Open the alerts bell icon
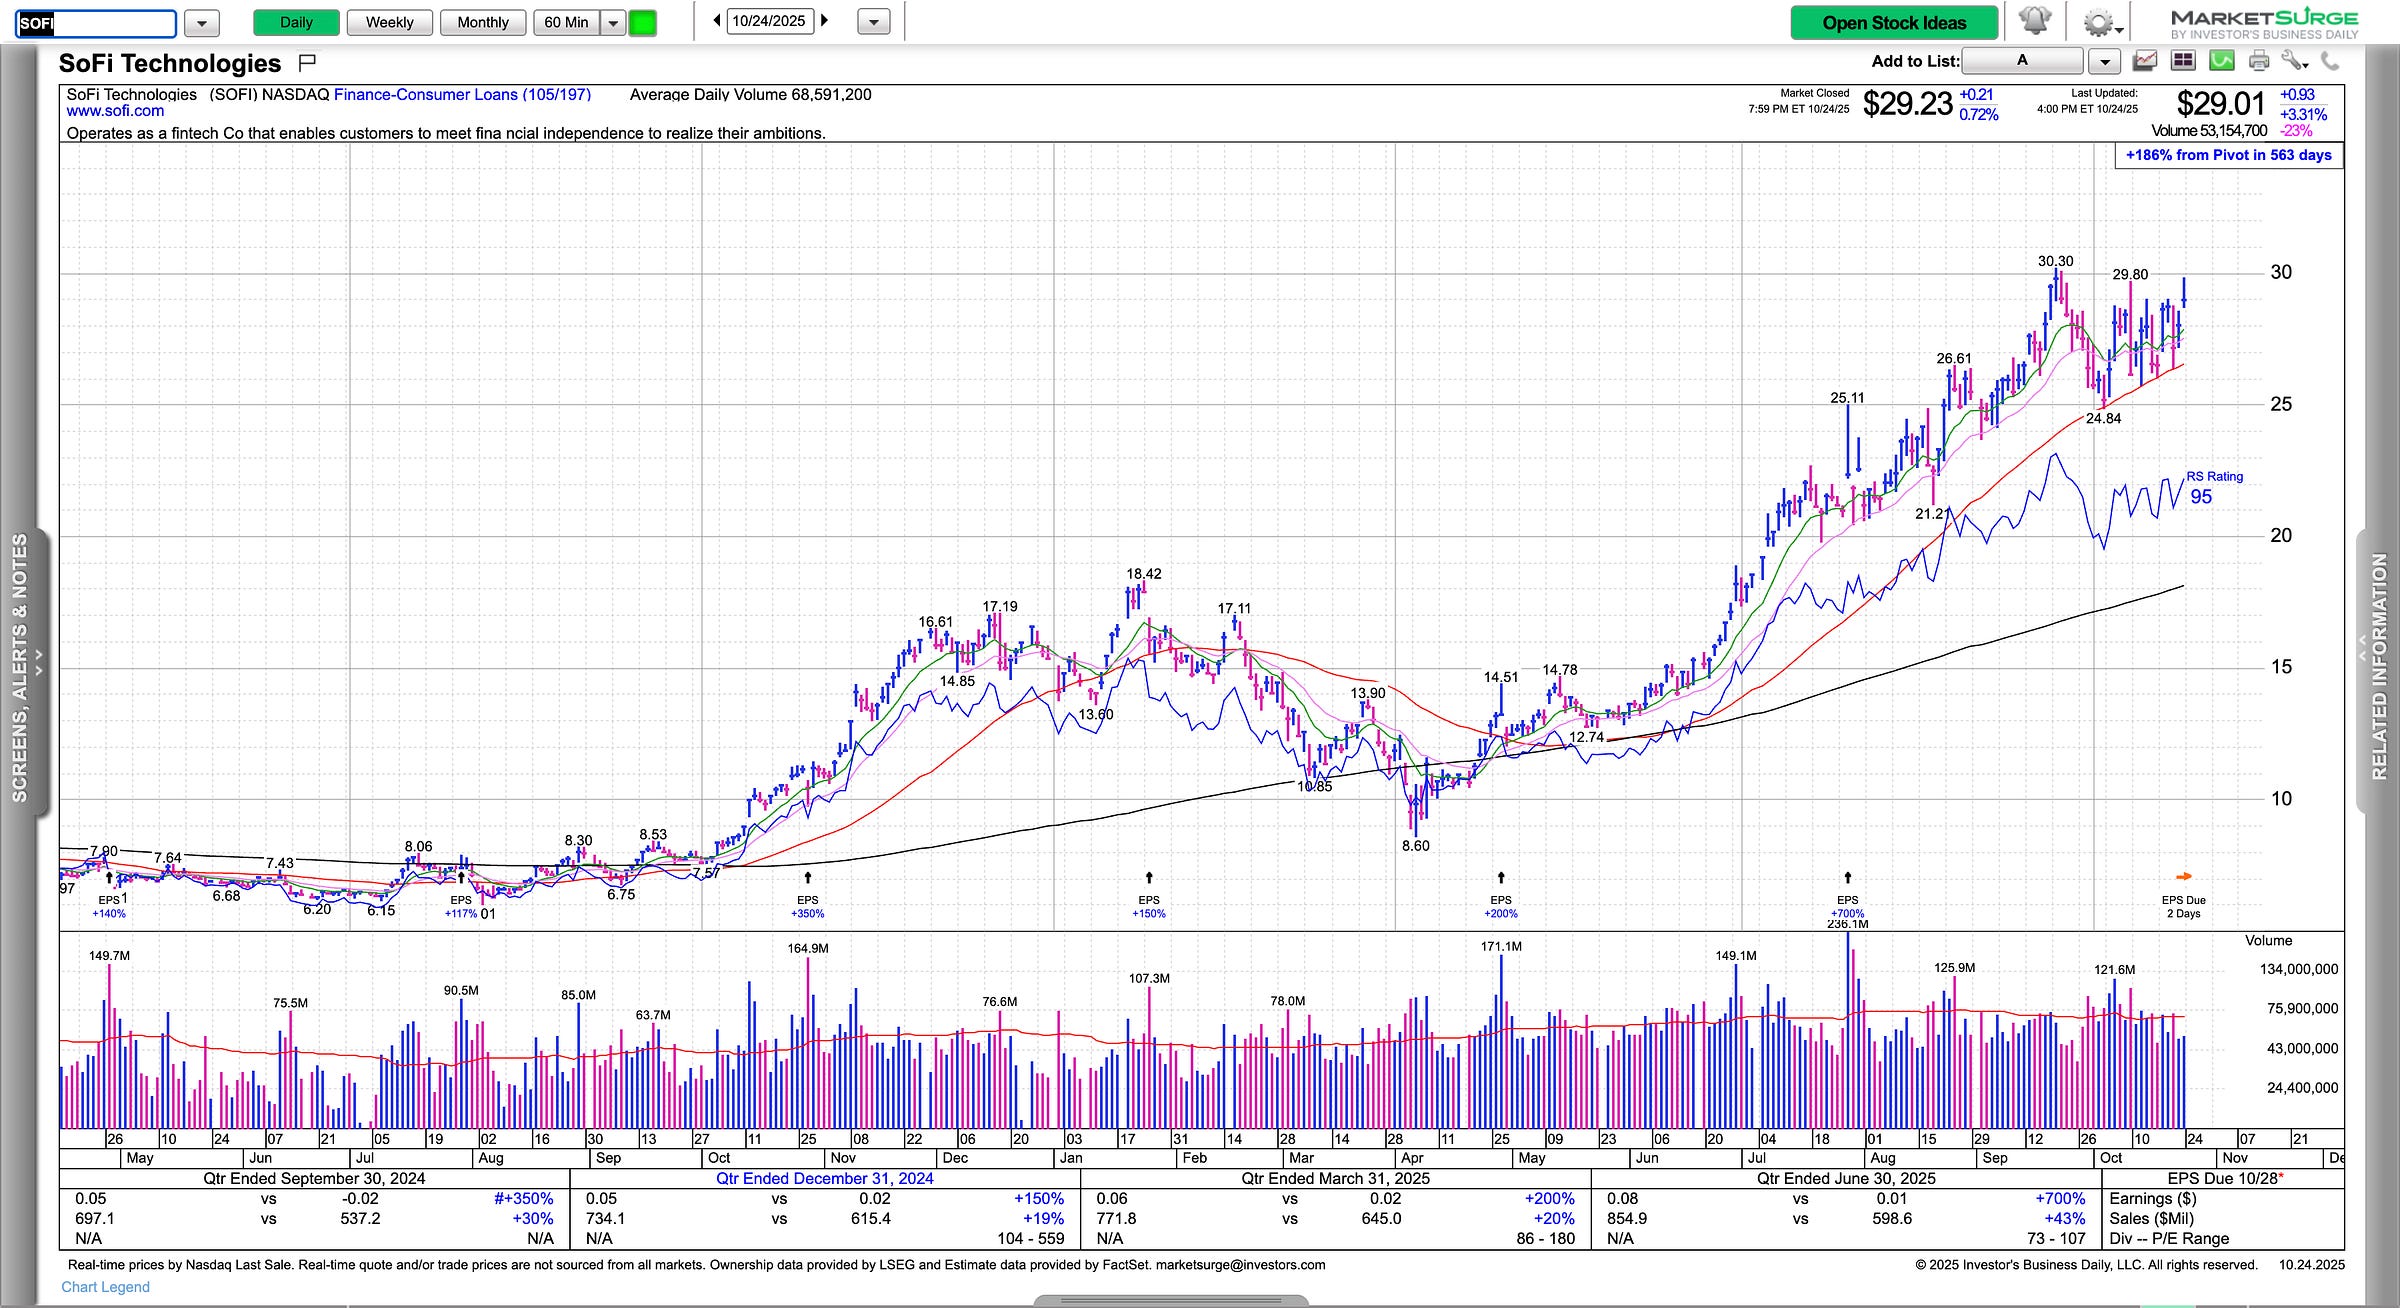 pyautogui.click(x=2034, y=21)
